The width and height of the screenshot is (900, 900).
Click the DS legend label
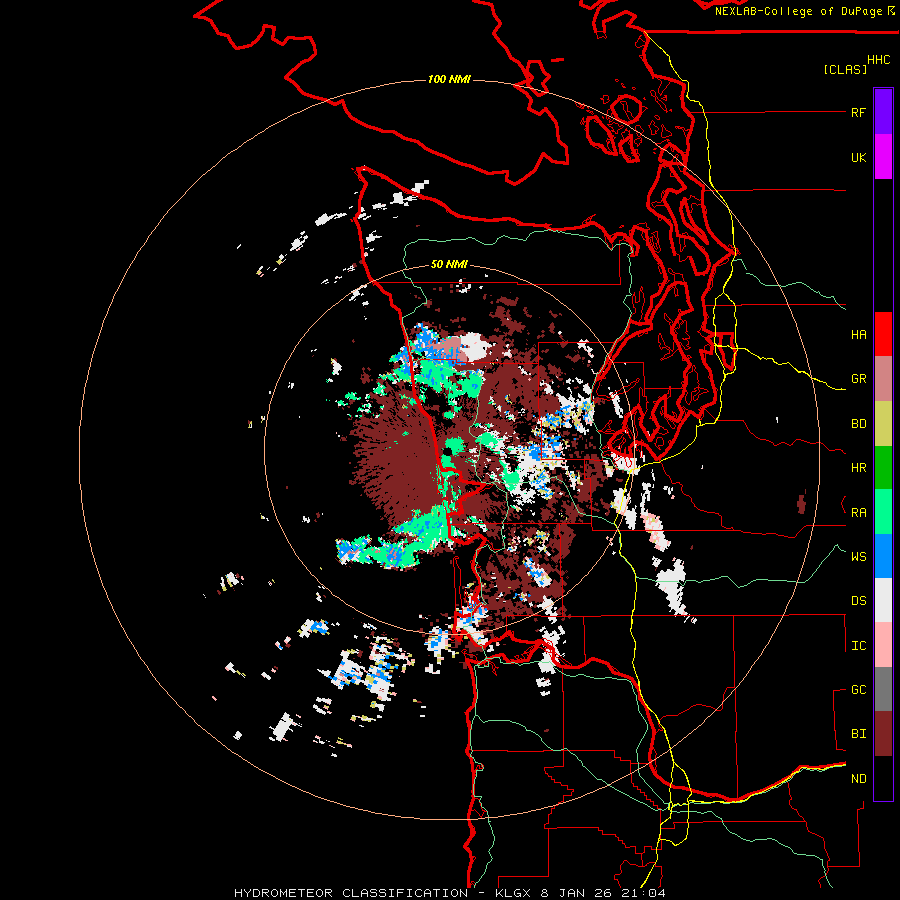(x=858, y=601)
